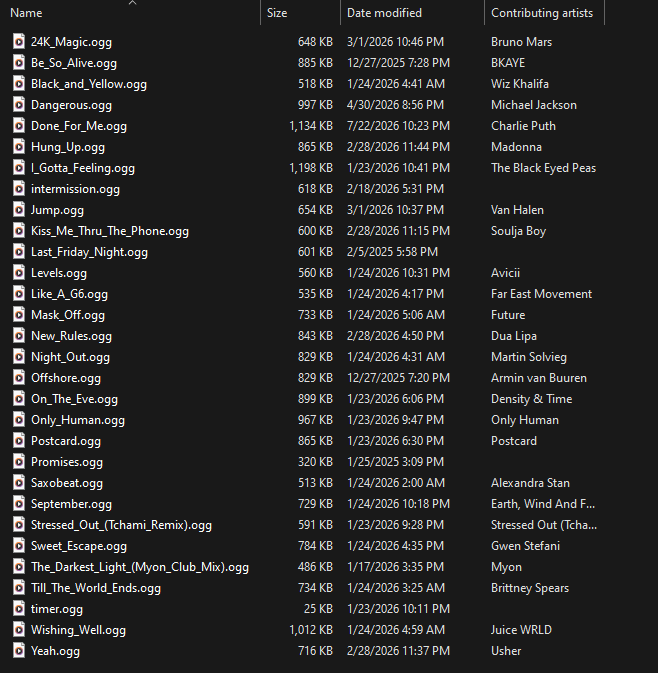Image resolution: width=658 pixels, height=673 pixels.
Task: Click the Madonna artist entry
Action: (516, 147)
